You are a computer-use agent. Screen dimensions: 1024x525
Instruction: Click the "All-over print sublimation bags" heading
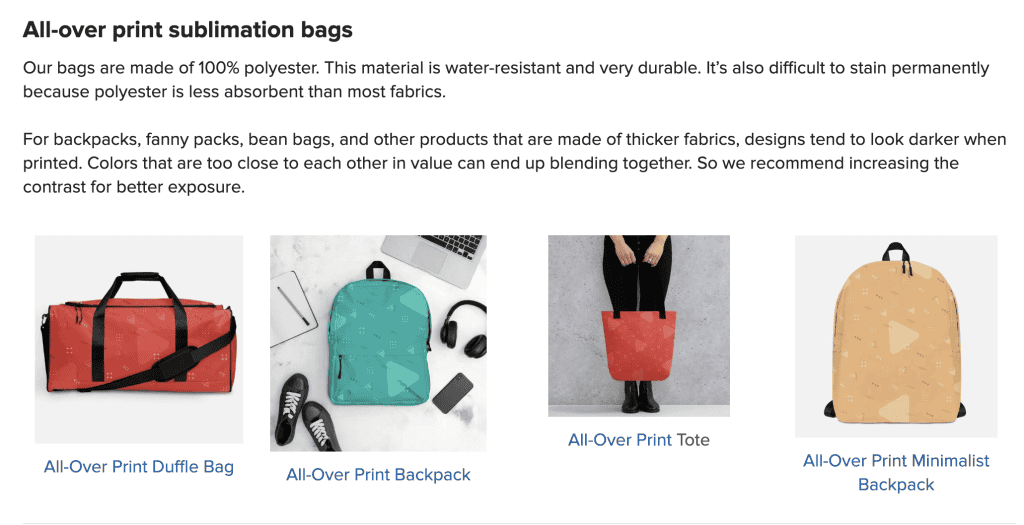tap(187, 30)
